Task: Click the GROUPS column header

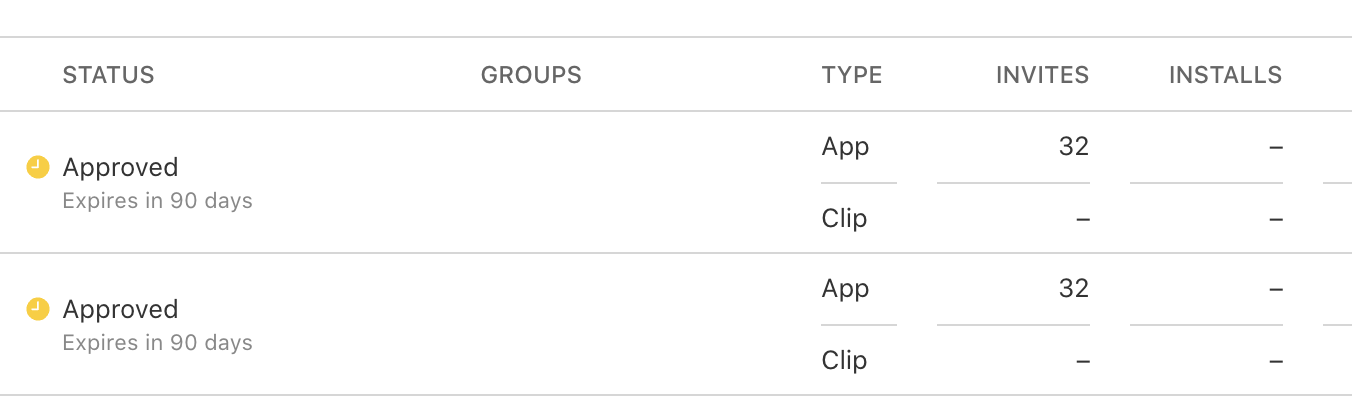Action: 531,75
